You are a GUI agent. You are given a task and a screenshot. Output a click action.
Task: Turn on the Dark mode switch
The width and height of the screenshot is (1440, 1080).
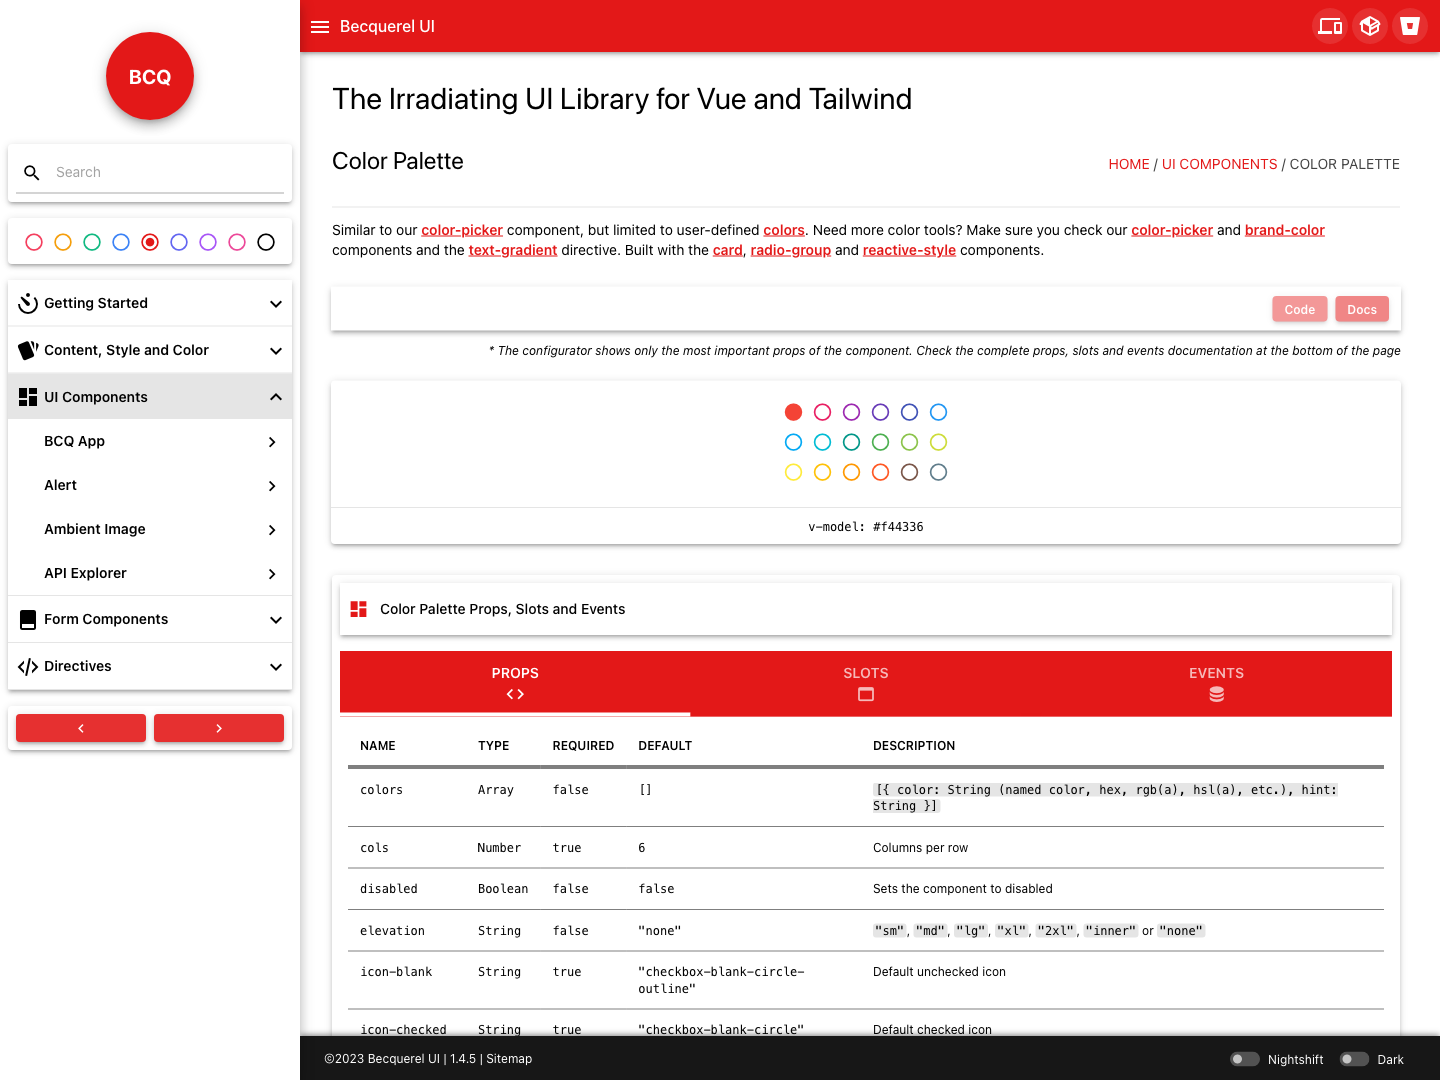(x=1354, y=1059)
